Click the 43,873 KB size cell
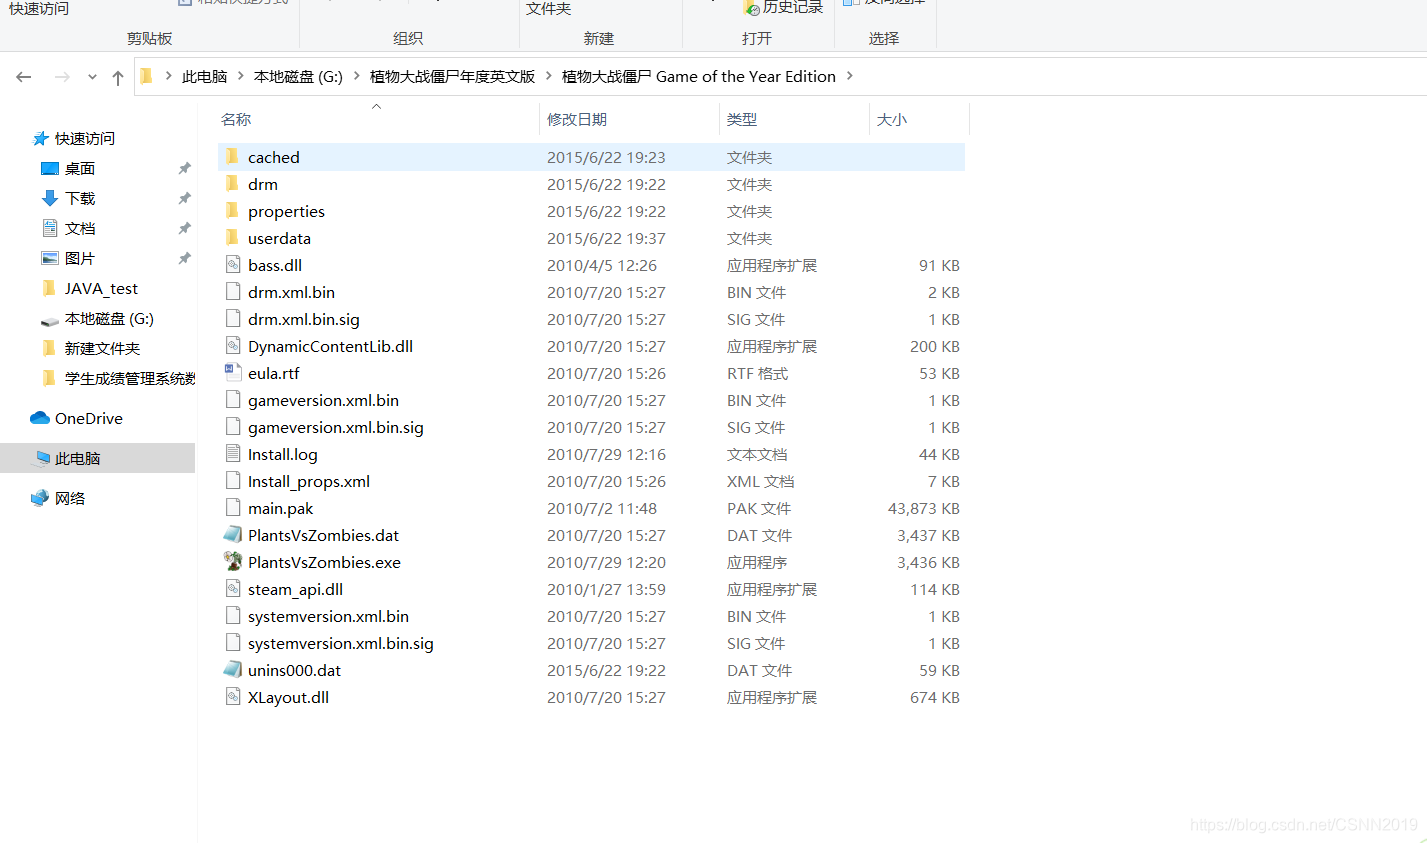Image resolution: width=1427 pixels, height=843 pixels. click(924, 508)
